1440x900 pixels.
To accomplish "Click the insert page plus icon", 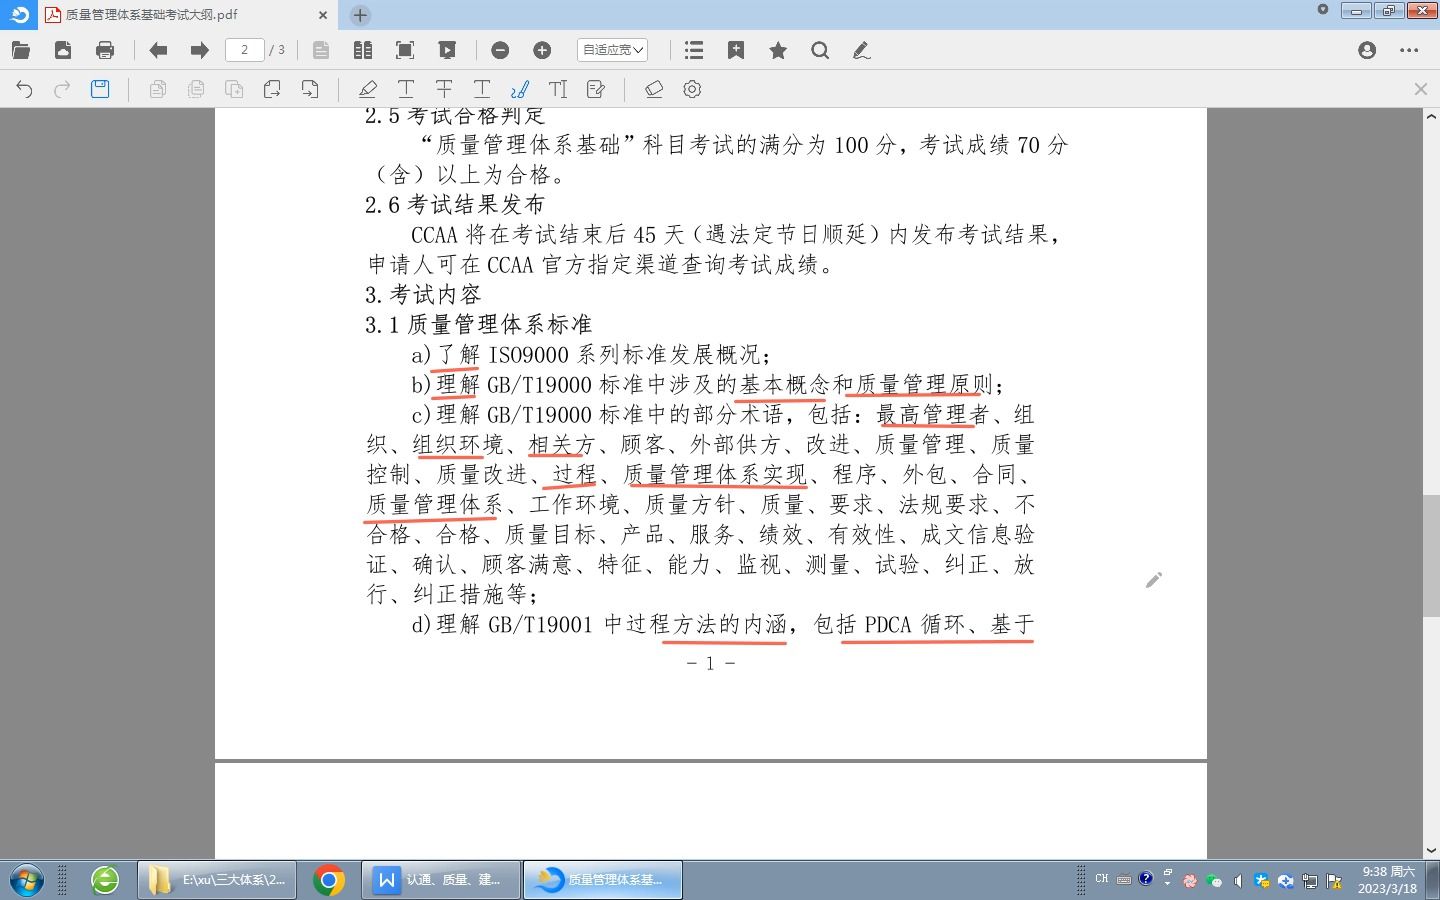I will pyautogui.click(x=234, y=89).
